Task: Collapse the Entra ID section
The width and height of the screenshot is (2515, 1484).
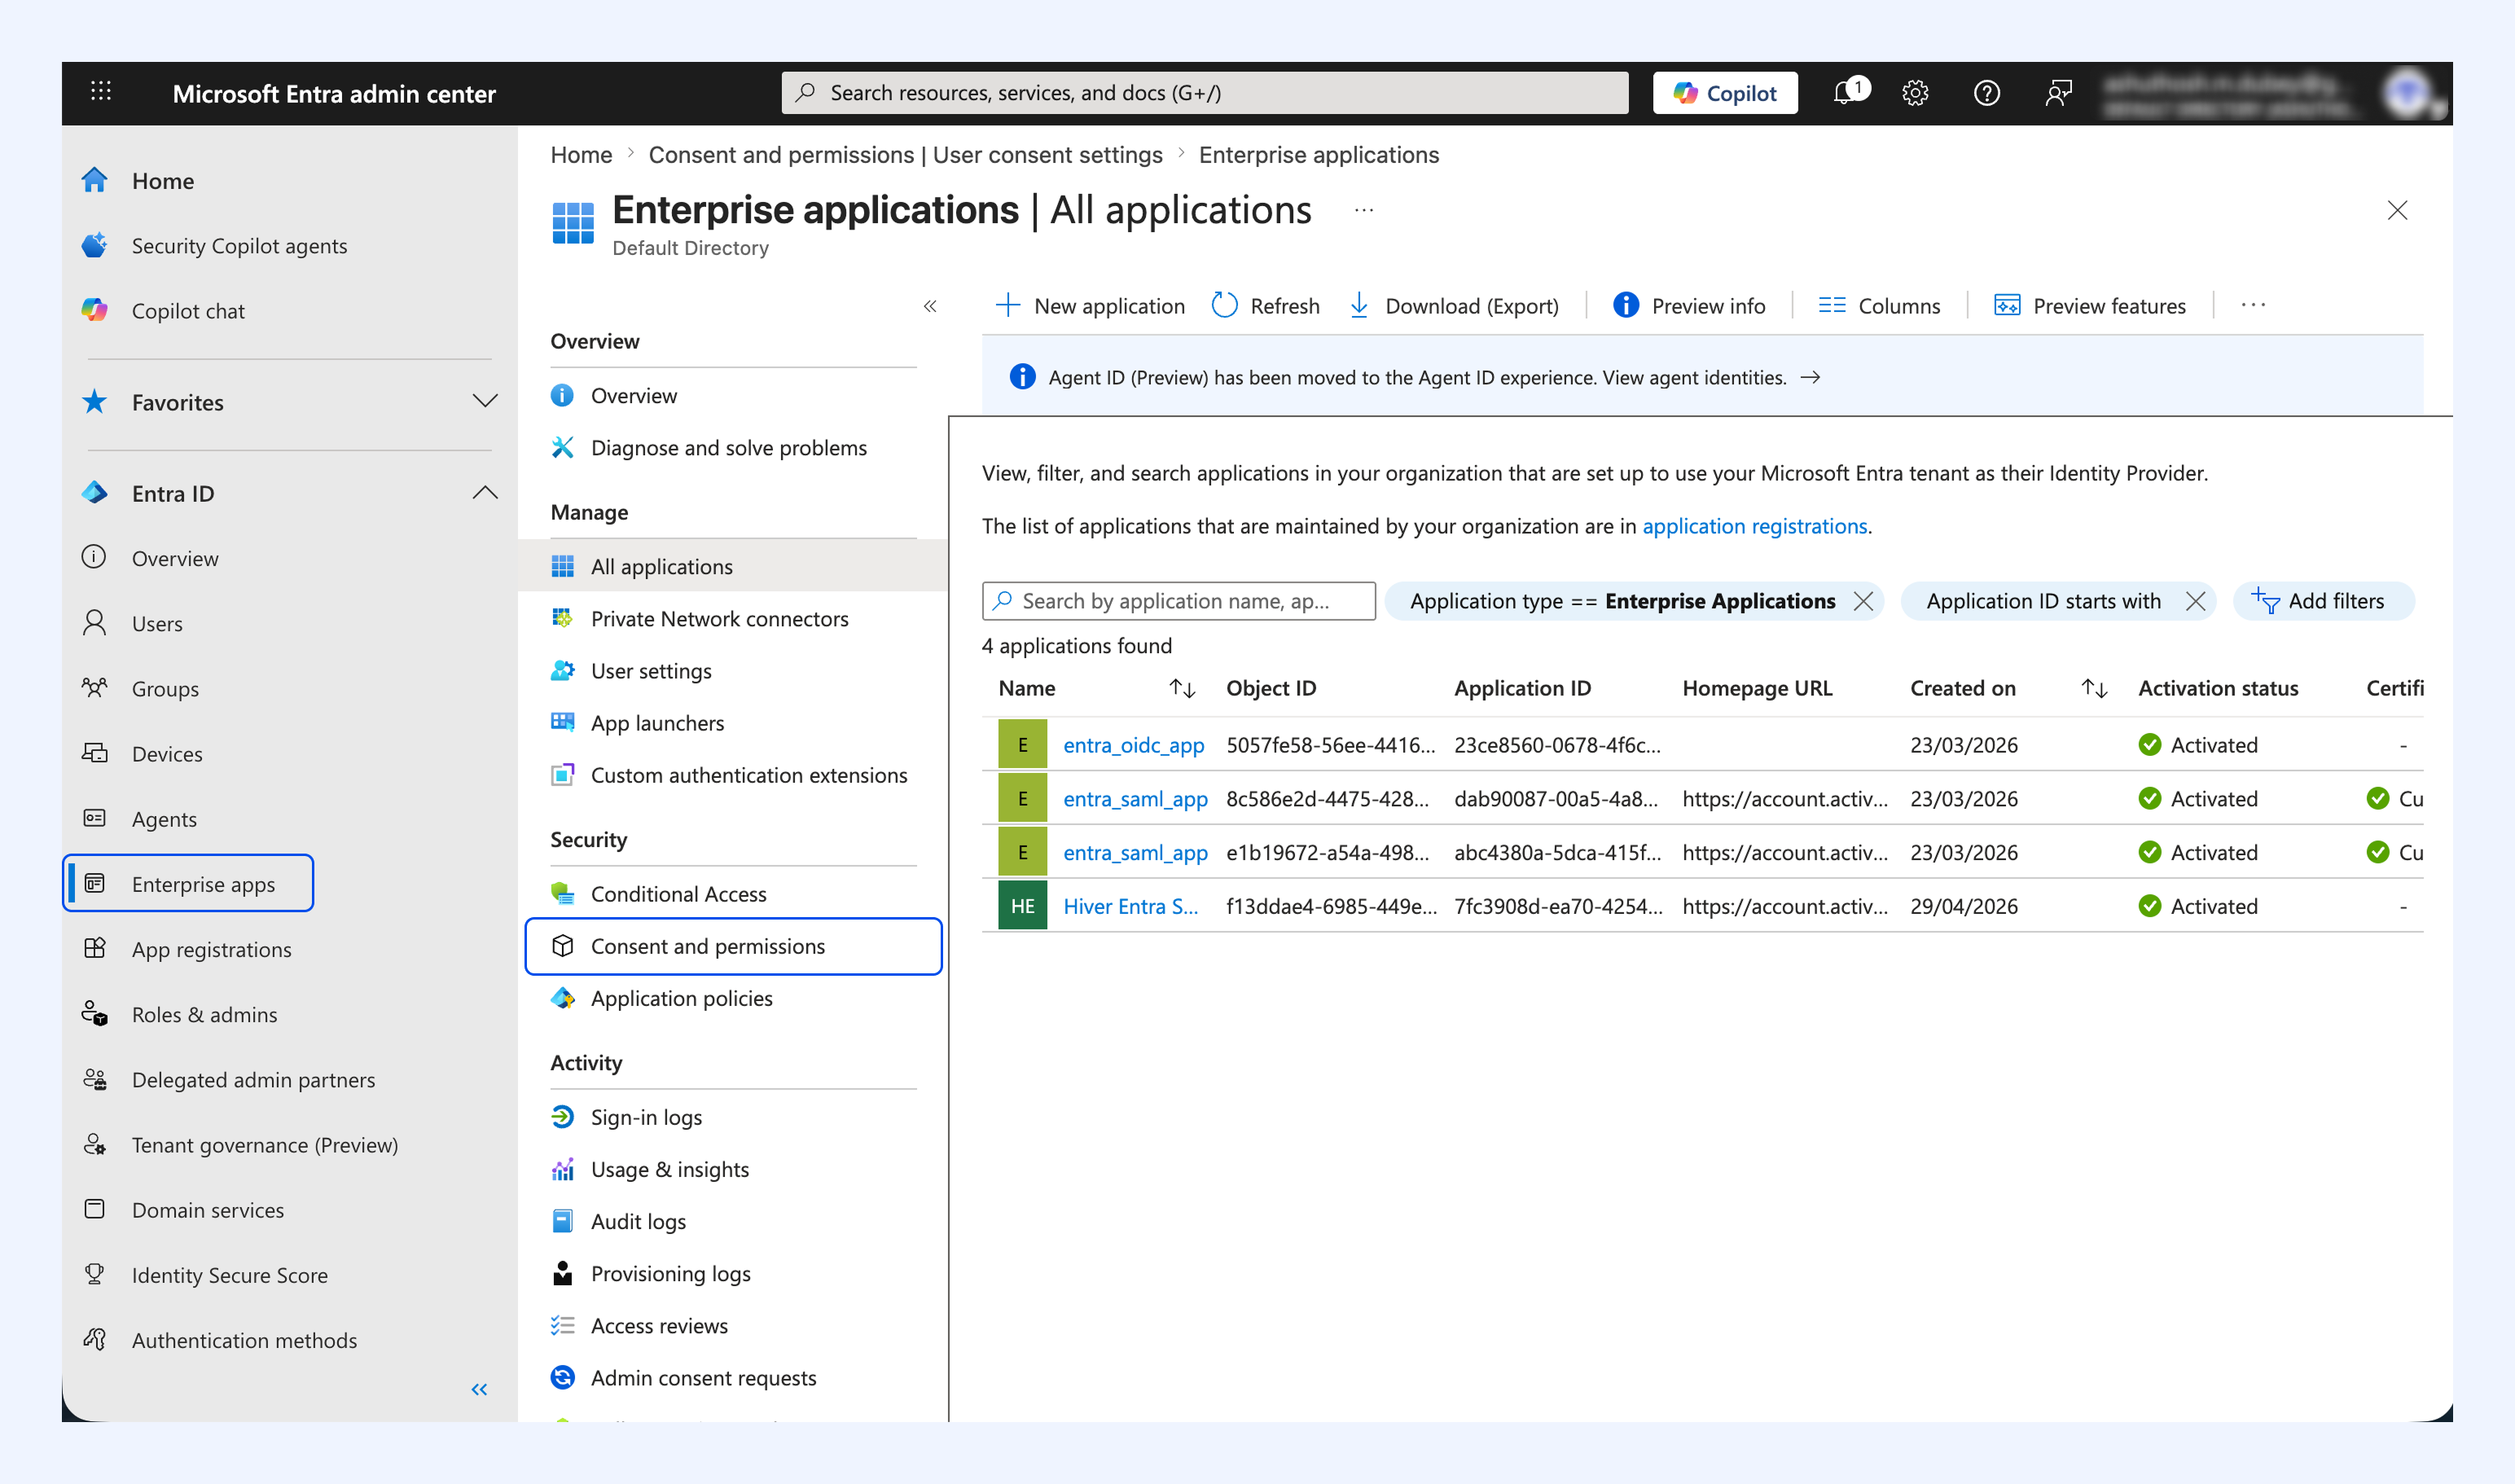Action: [485, 492]
